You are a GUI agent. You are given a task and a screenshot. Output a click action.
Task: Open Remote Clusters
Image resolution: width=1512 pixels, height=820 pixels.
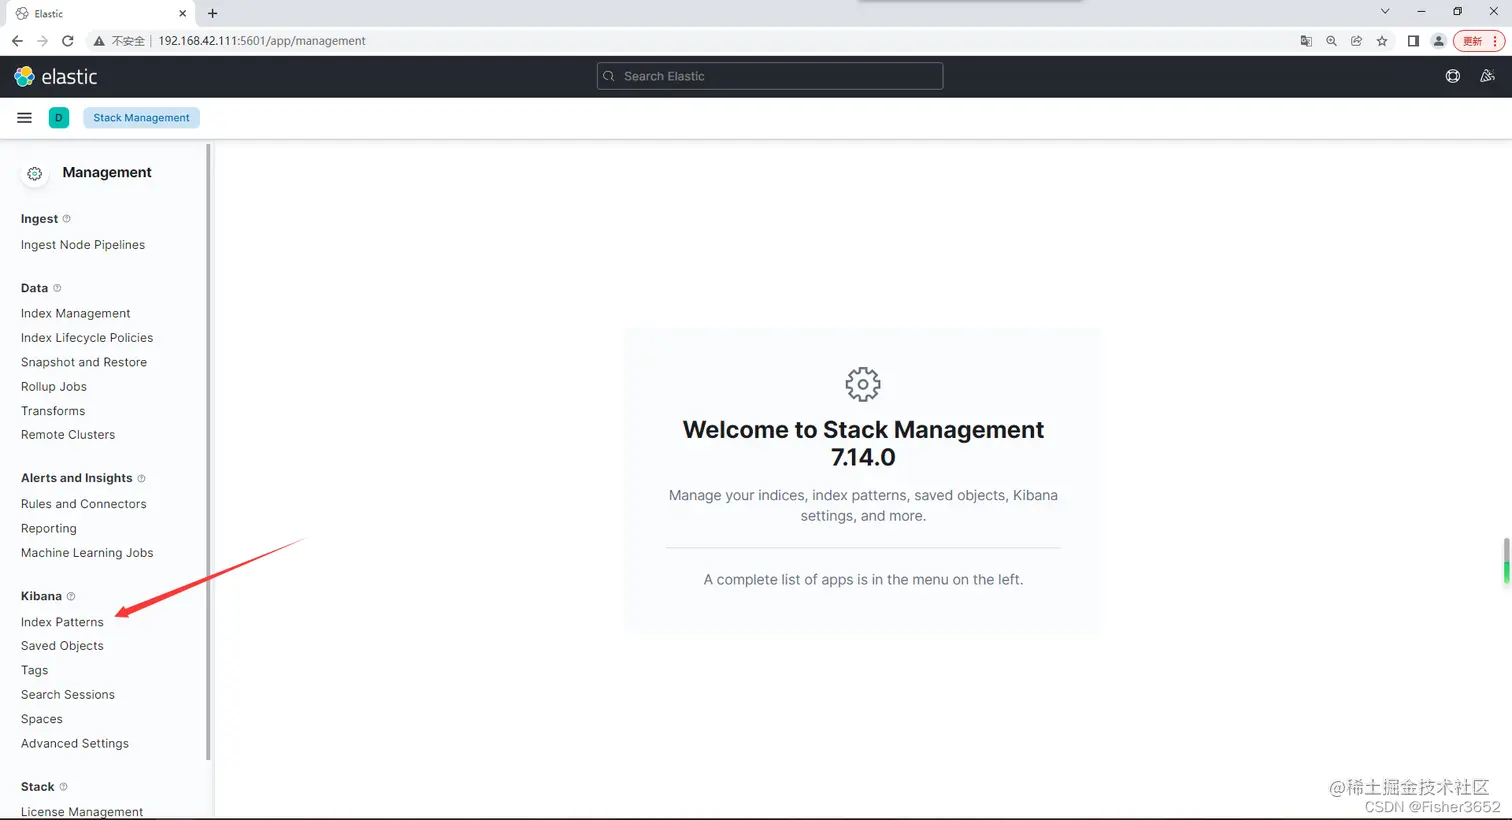68,435
